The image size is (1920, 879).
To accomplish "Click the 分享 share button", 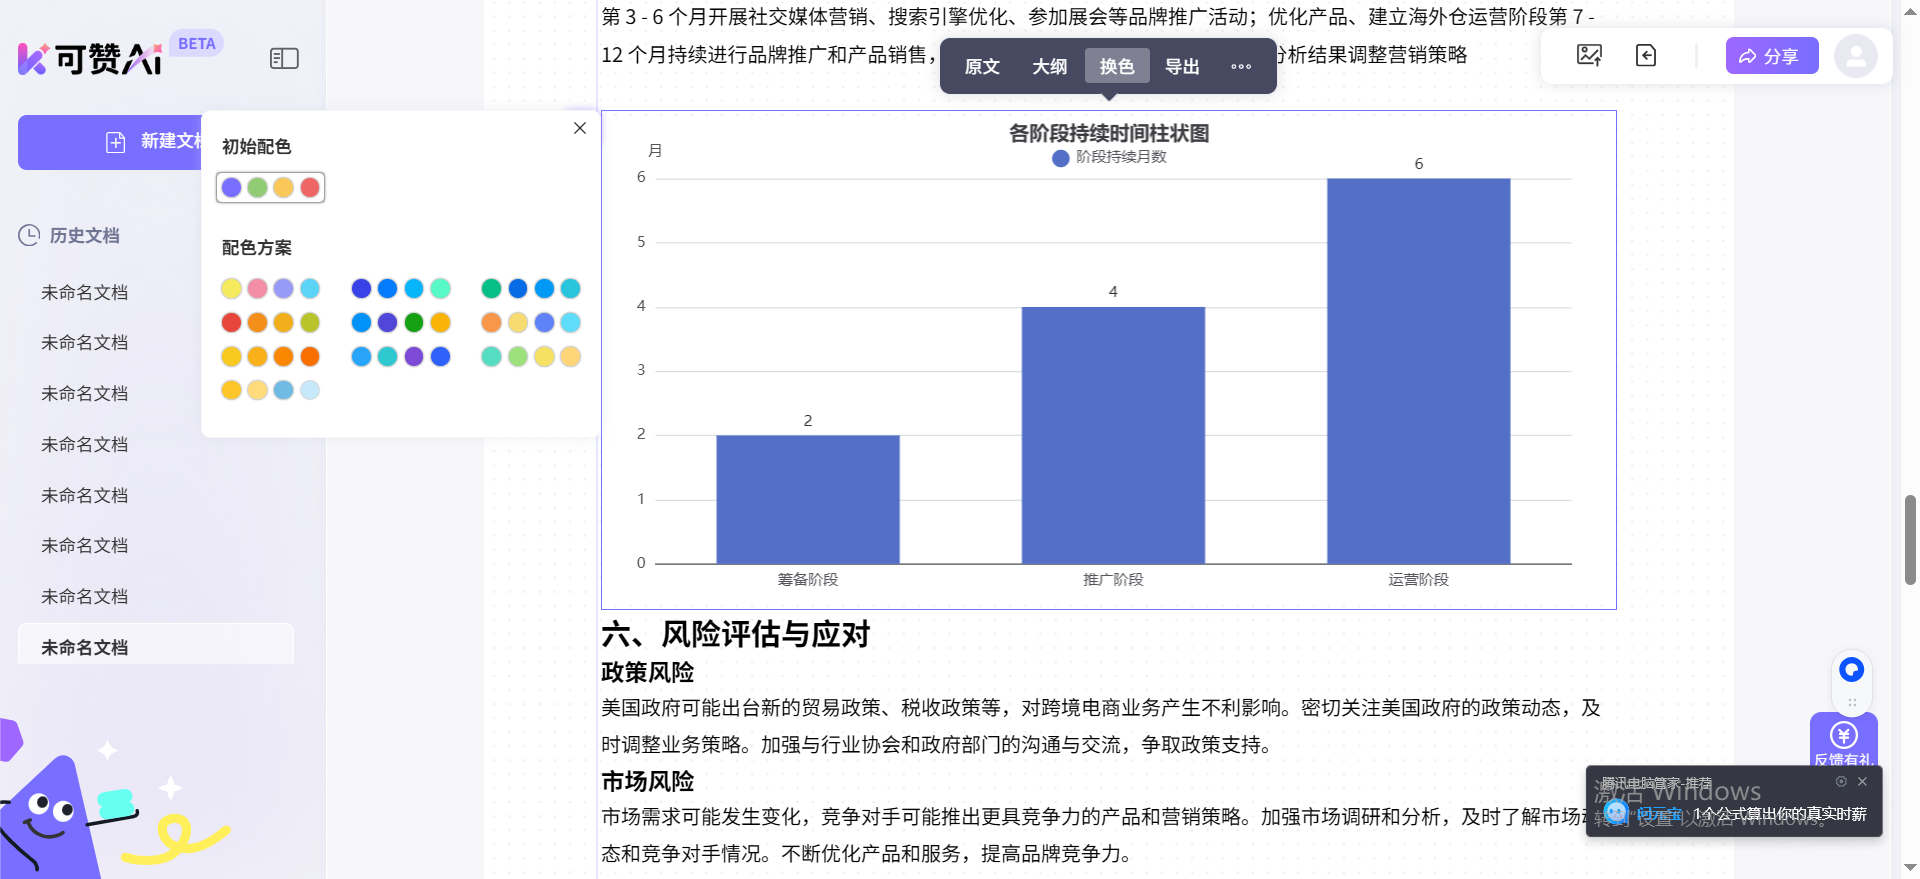I will tap(1772, 56).
